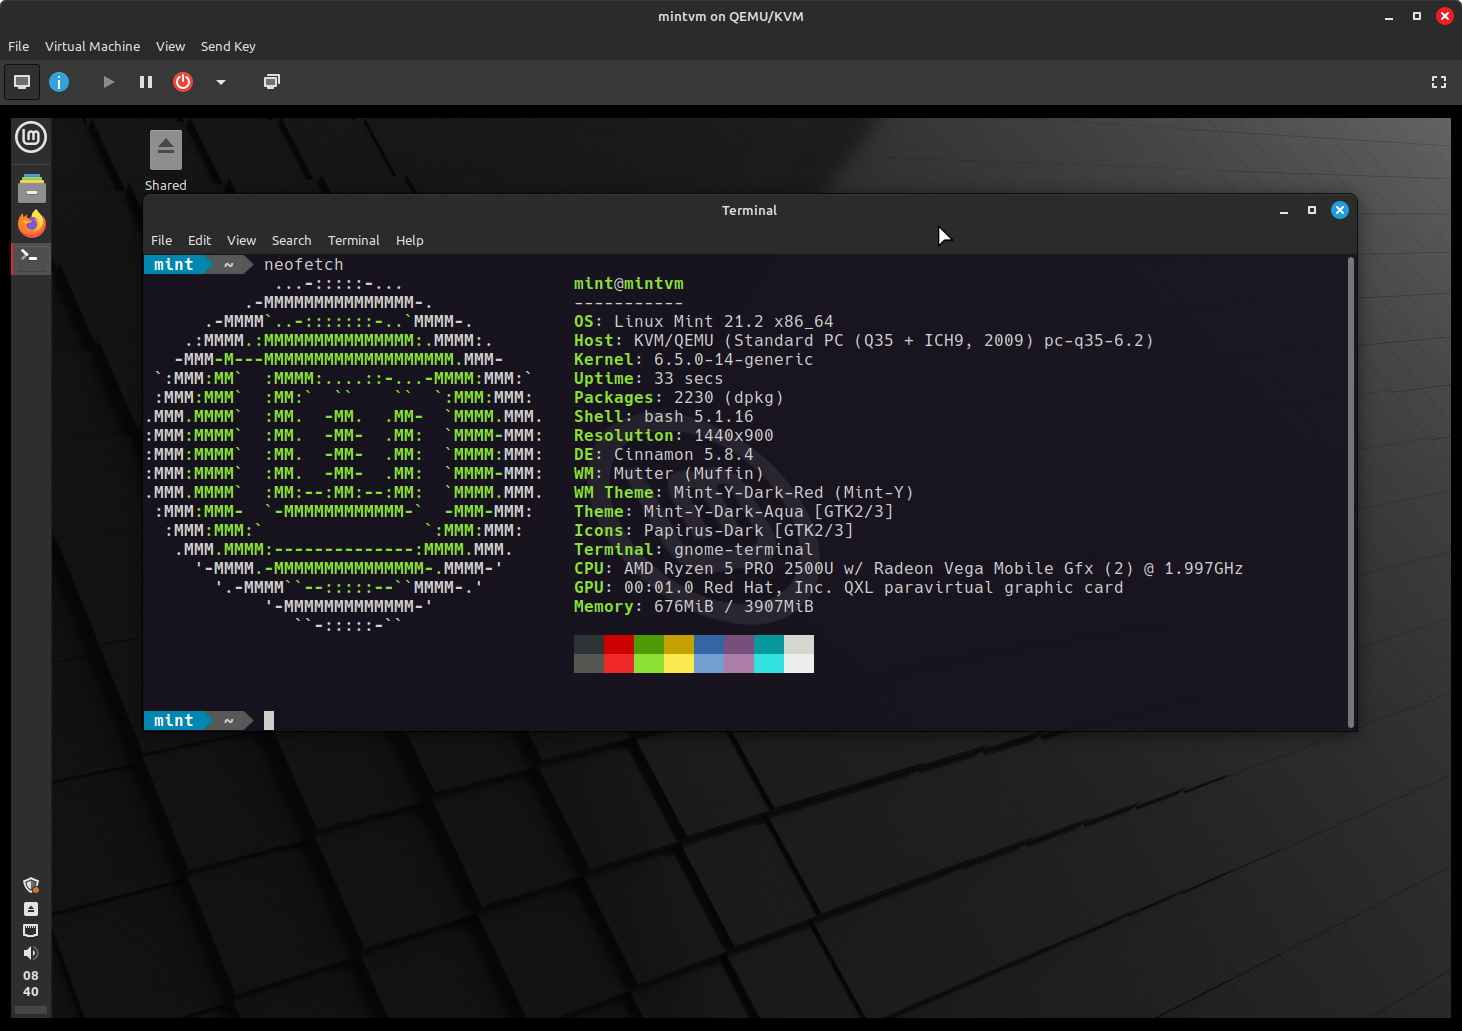Open the network connection tray icon
Viewport: 1462px width, 1031px height.
(x=31, y=930)
